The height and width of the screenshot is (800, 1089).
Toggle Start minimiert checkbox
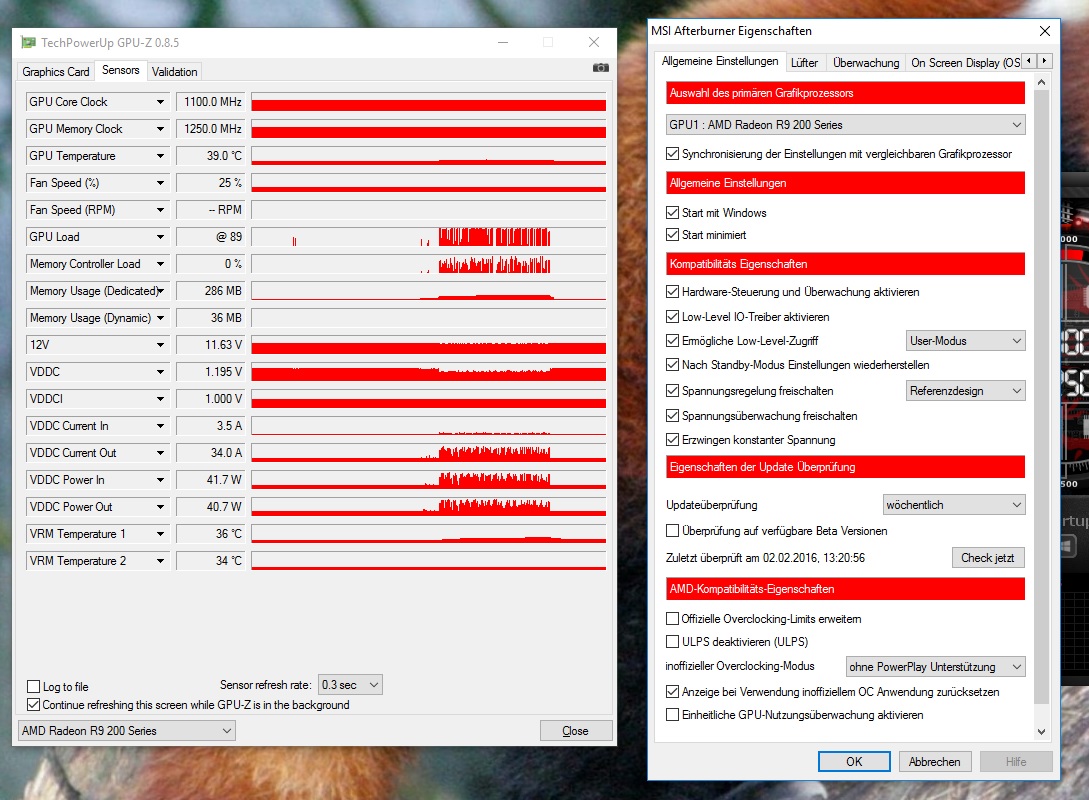click(672, 235)
